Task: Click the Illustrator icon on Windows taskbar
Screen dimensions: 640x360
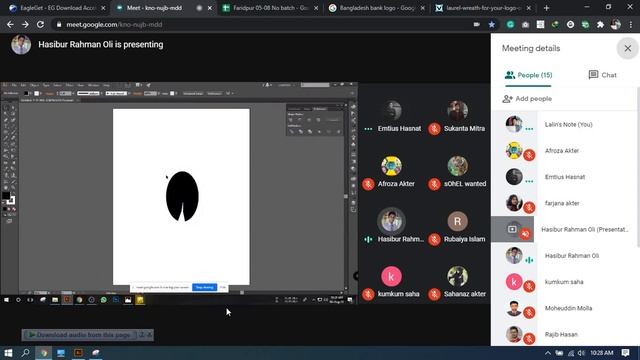Action: (x=78, y=353)
